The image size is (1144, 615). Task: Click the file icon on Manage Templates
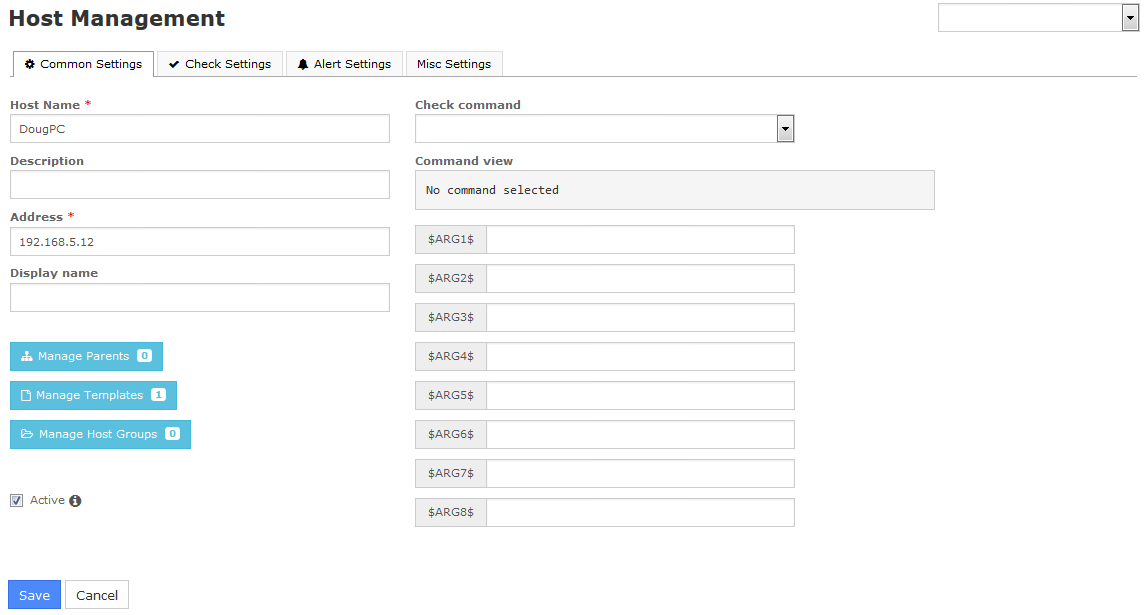(x=26, y=395)
